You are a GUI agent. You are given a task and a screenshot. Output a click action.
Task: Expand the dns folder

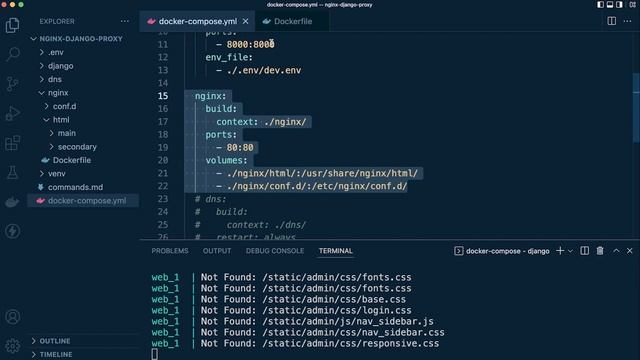55,79
